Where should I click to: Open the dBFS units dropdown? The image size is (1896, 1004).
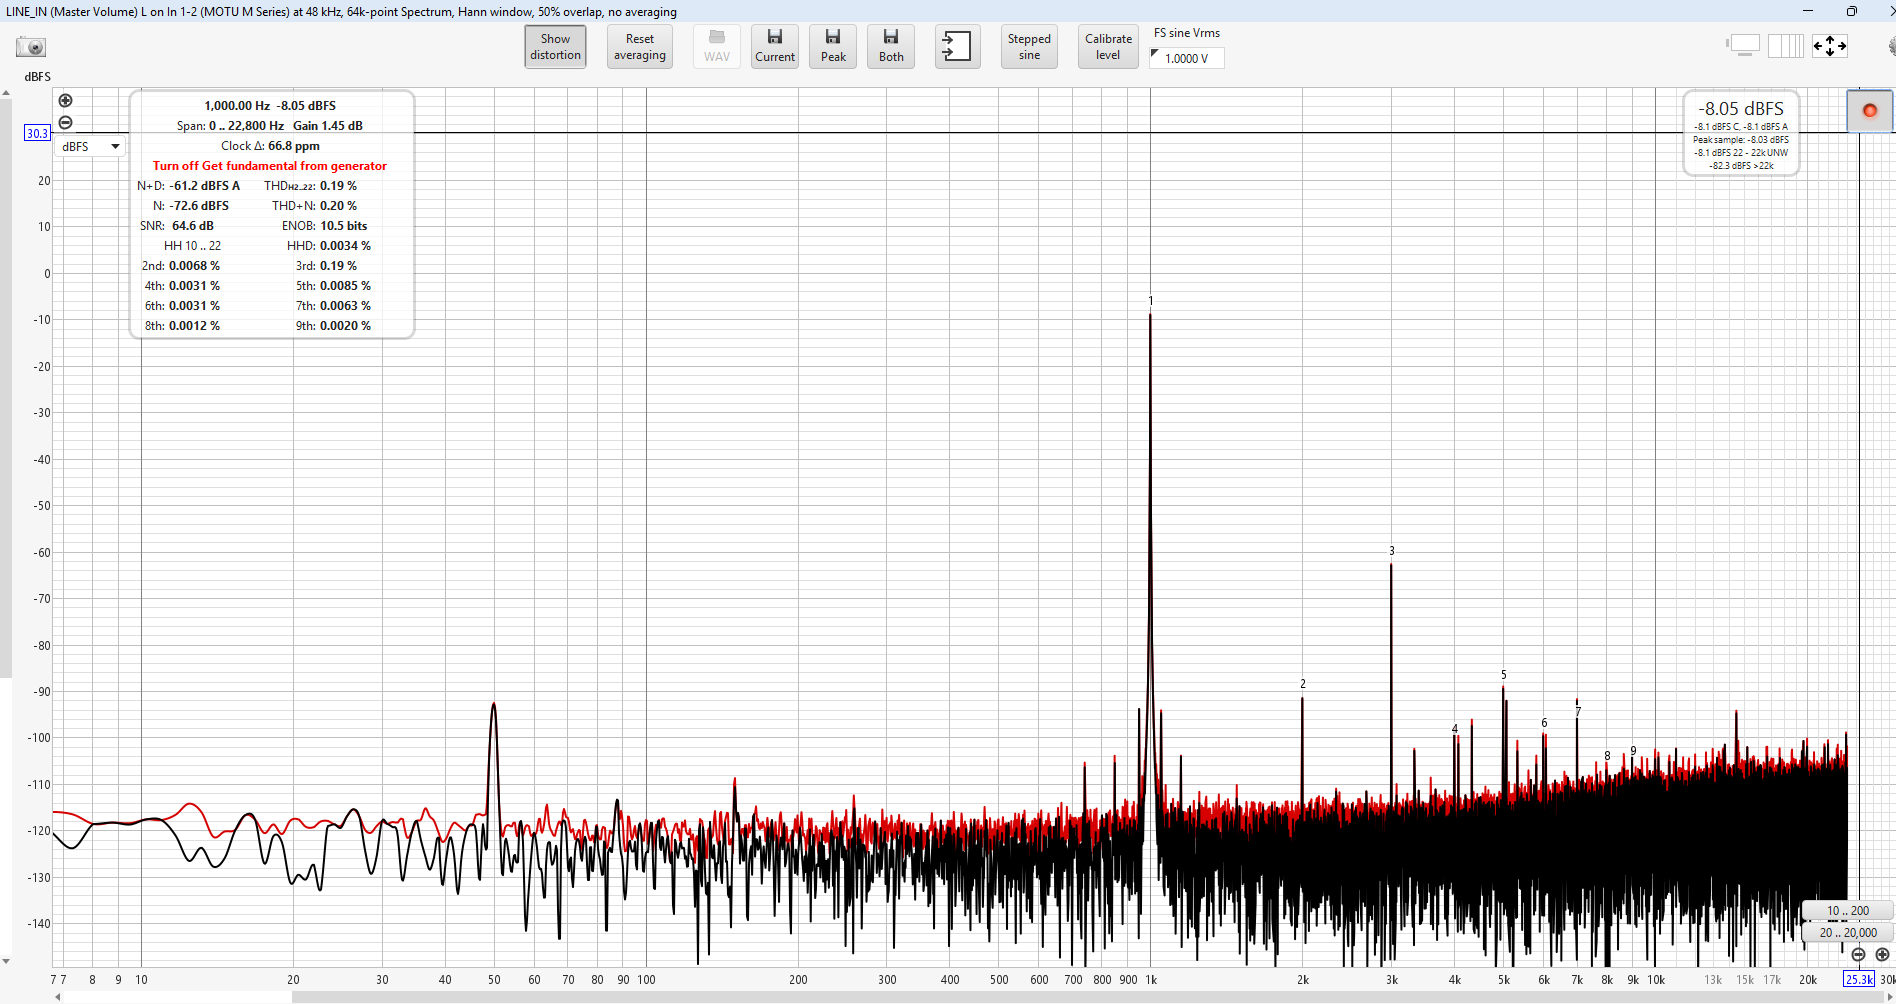90,147
